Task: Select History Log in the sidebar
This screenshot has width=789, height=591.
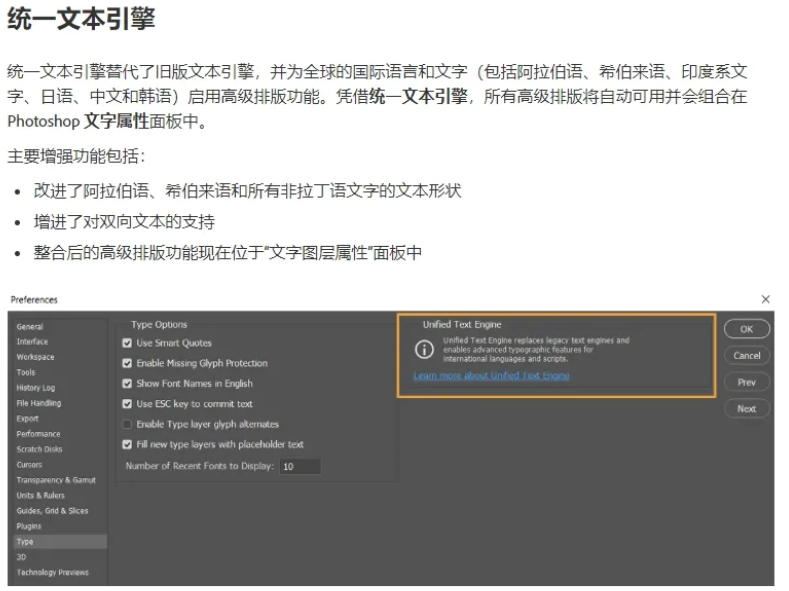Action: (x=36, y=388)
